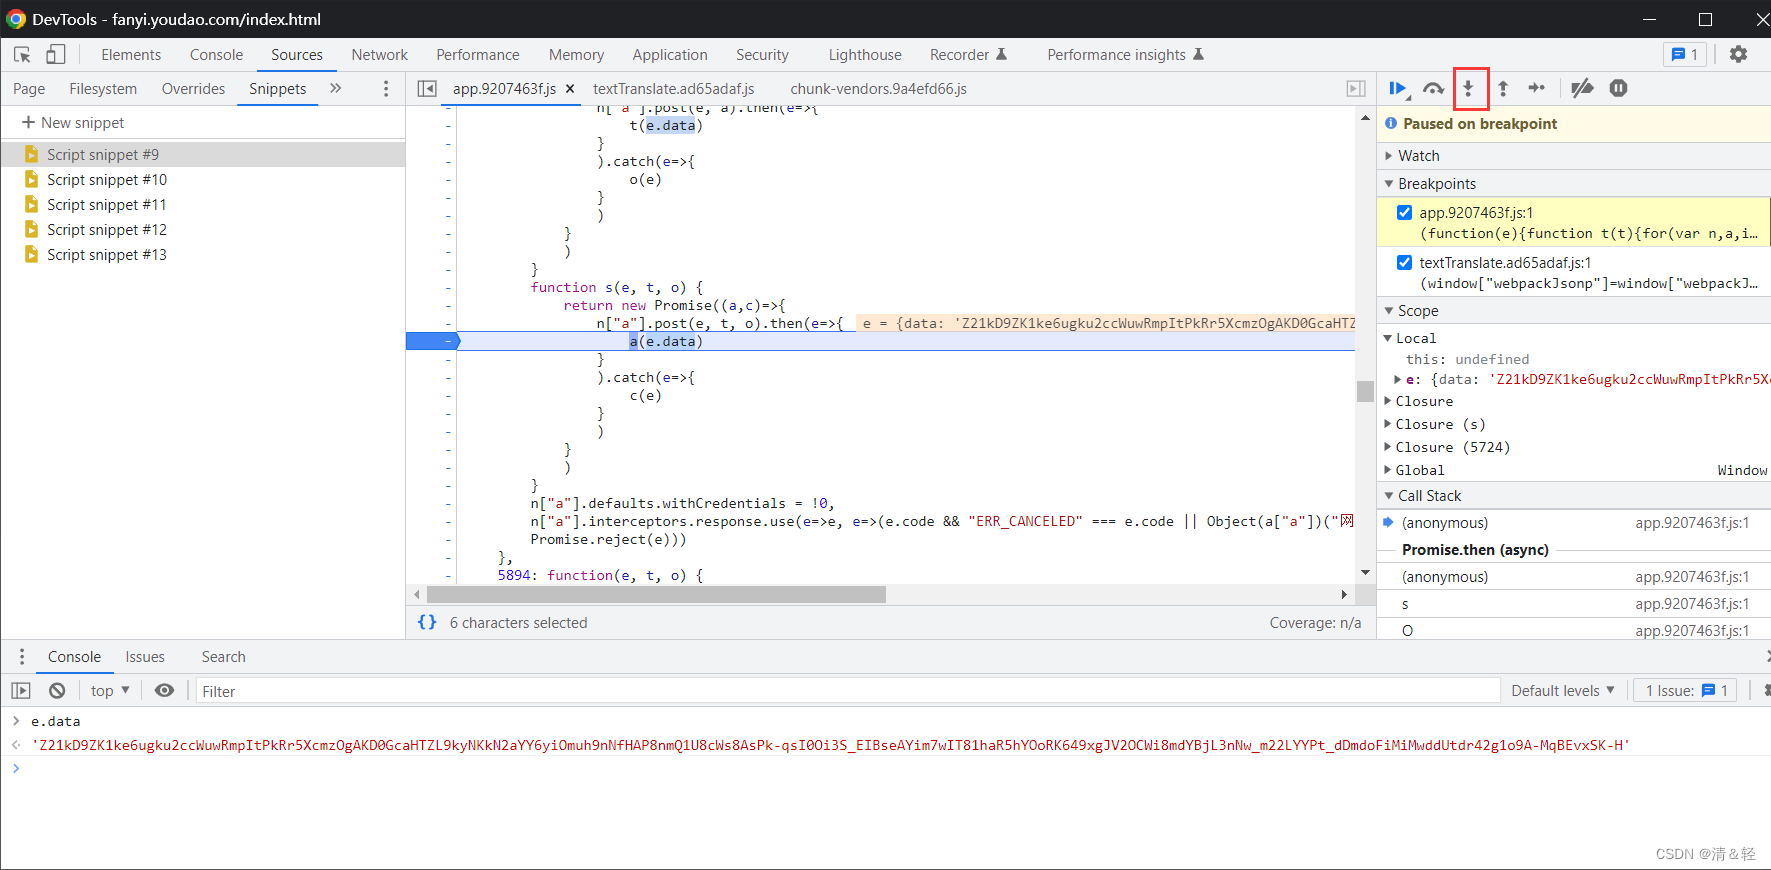Image resolution: width=1771 pixels, height=870 pixels.
Task: Show more navigator tabs chevron
Action: click(x=336, y=89)
